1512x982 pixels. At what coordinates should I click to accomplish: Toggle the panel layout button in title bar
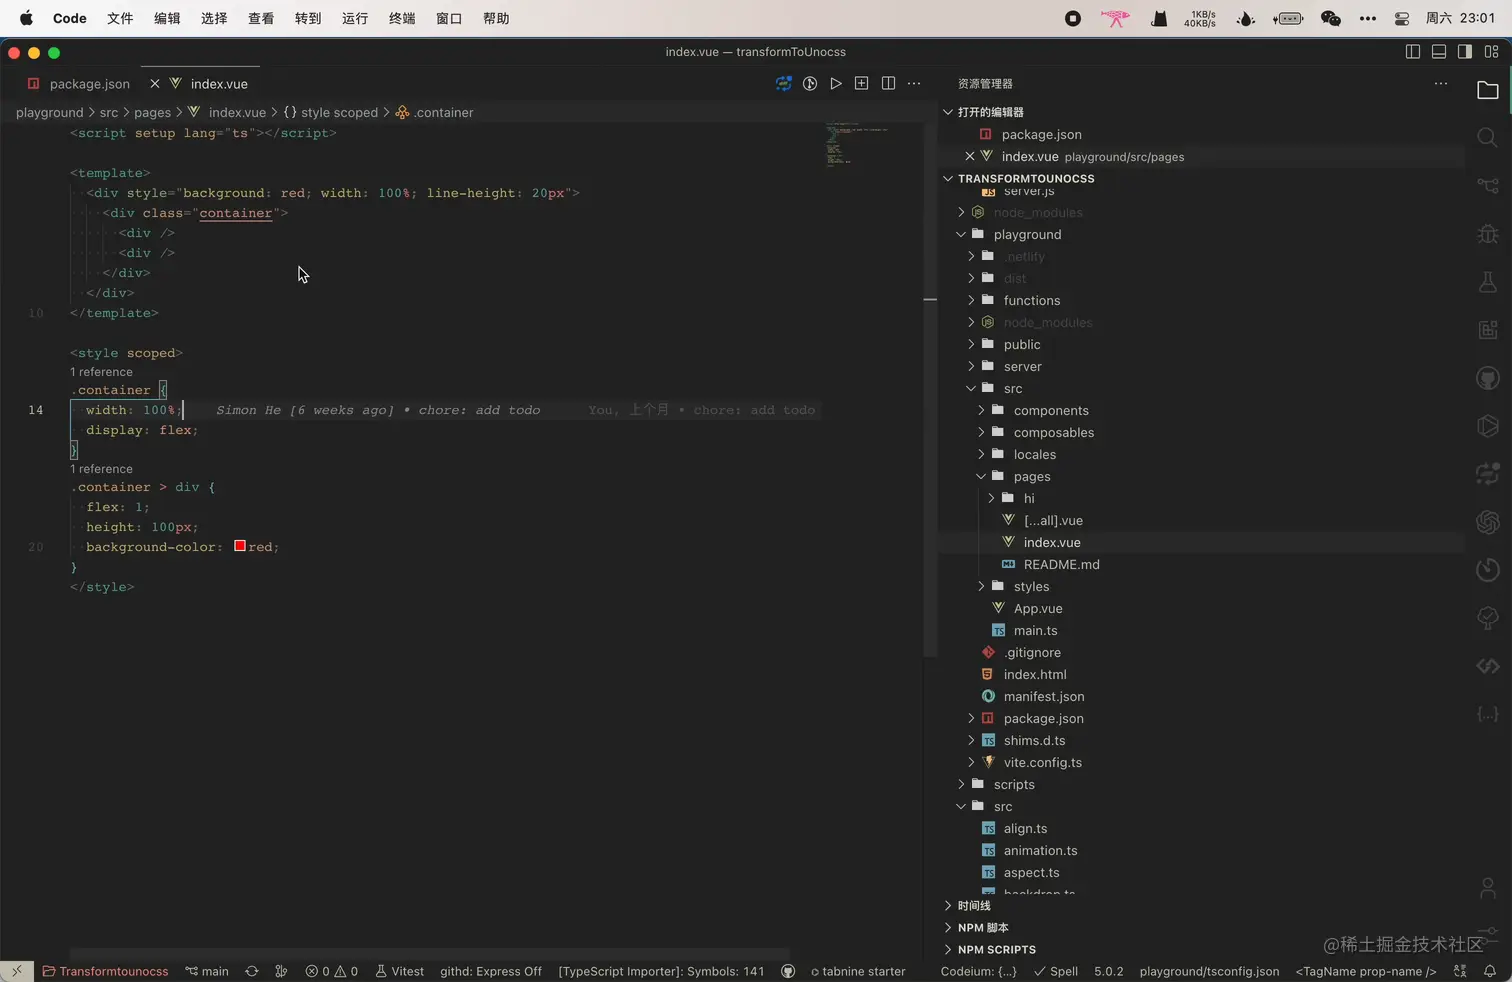click(x=1439, y=51)
